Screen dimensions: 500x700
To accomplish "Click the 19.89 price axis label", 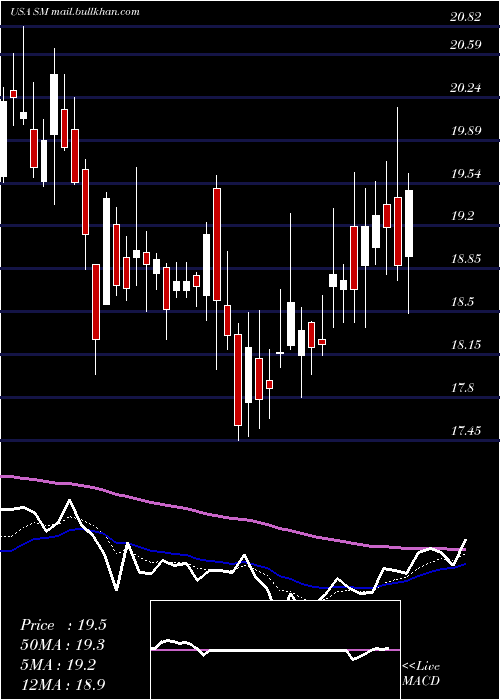I will click(x=466, y=130).
